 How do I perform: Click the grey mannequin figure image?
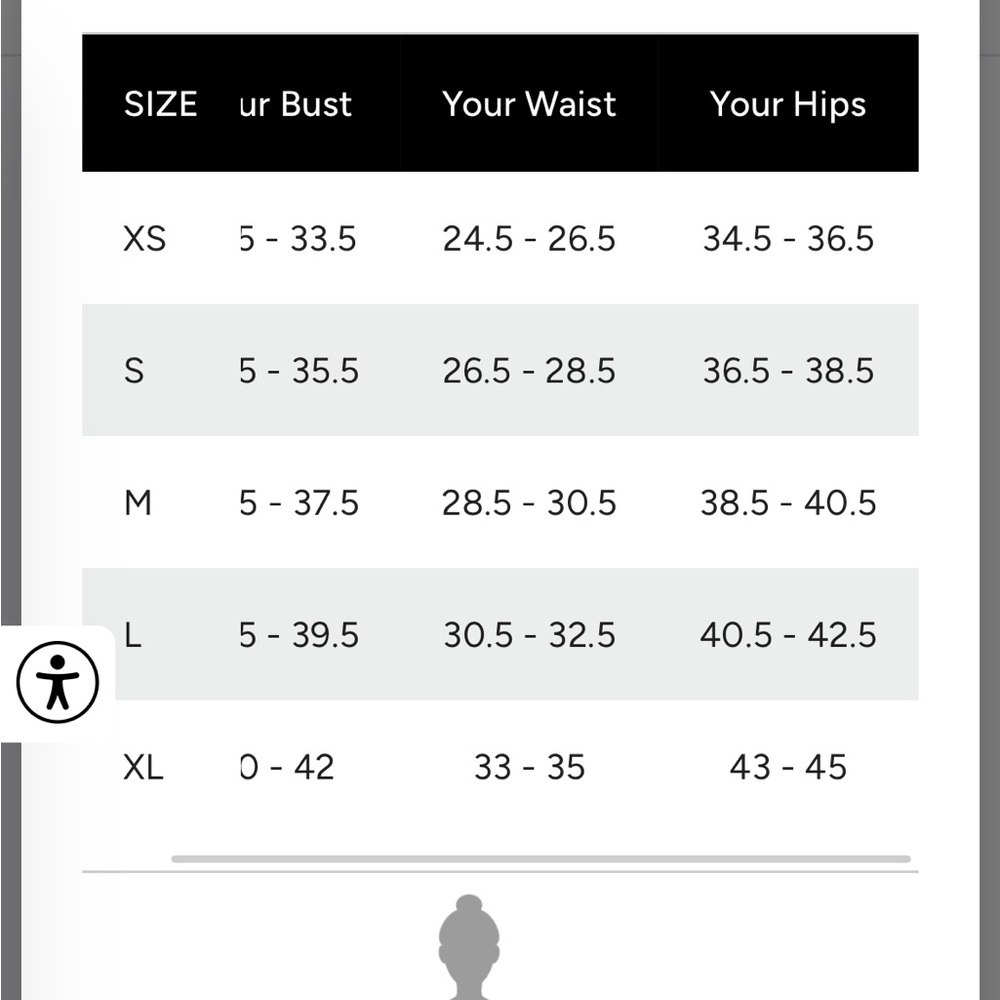click(x=469, y=947)
